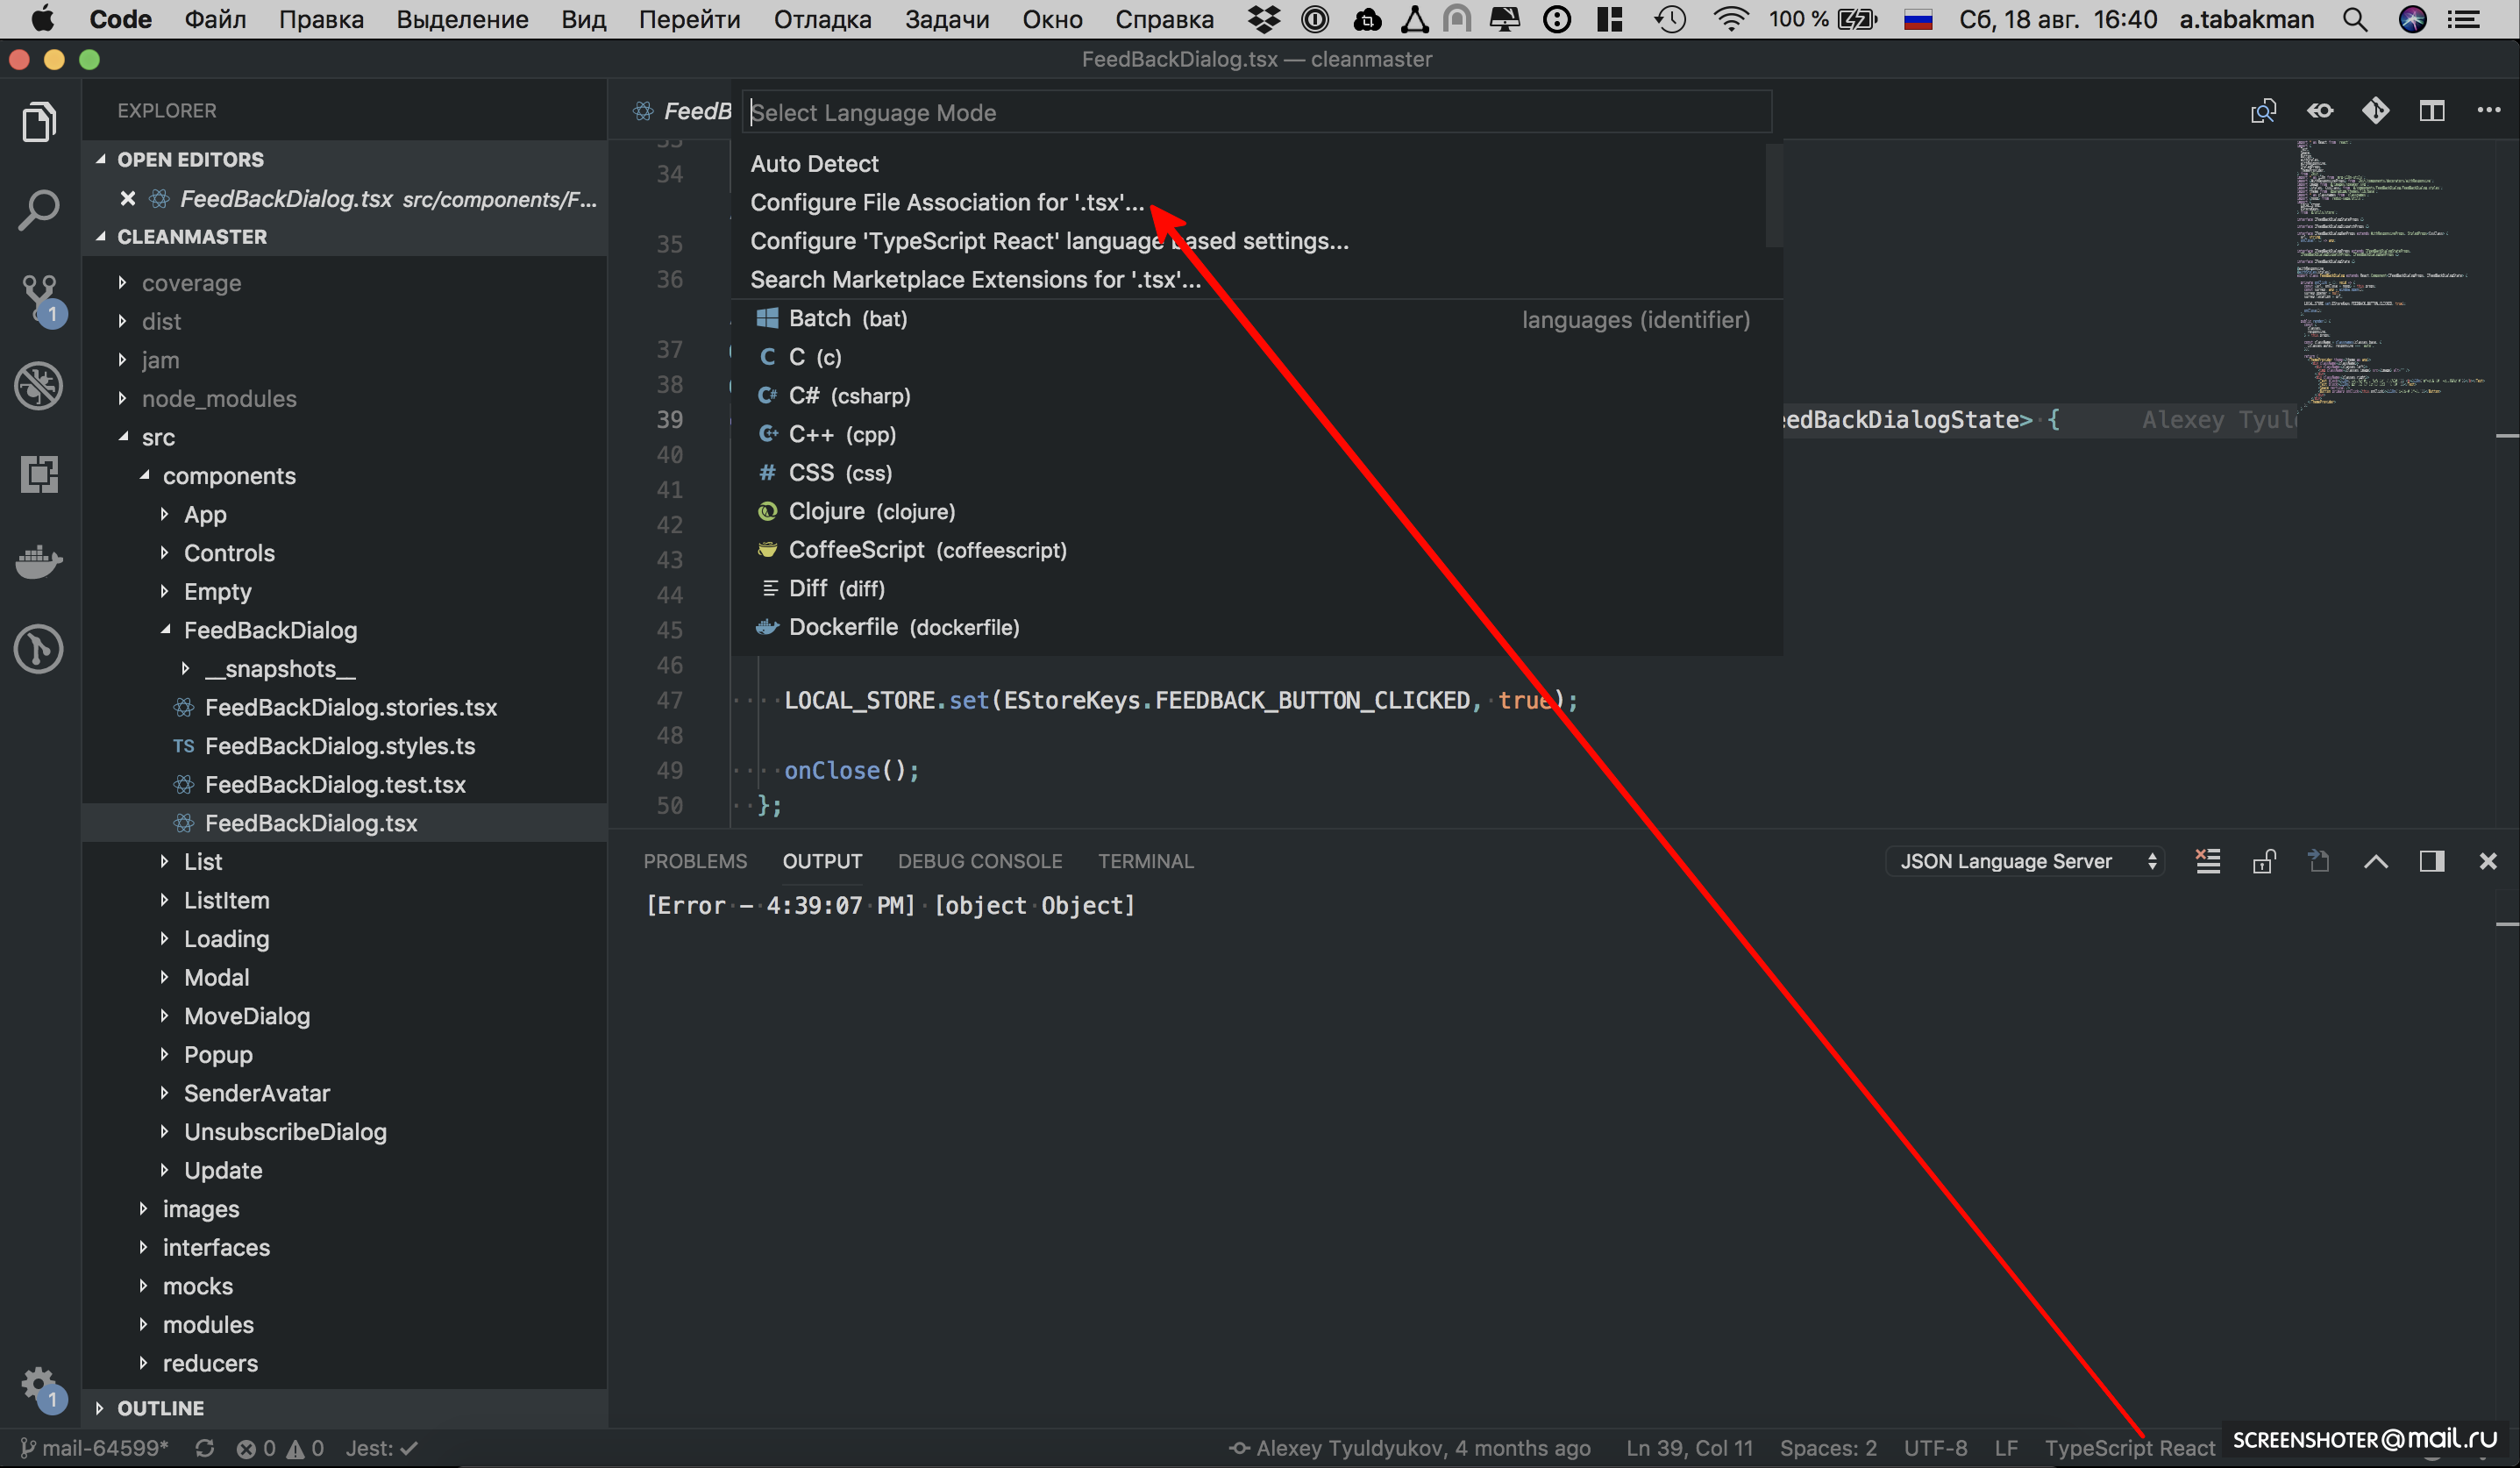Switch to the TERMINAL tab
This screenshot has width=2520, height=1468.
[1145, 861]
